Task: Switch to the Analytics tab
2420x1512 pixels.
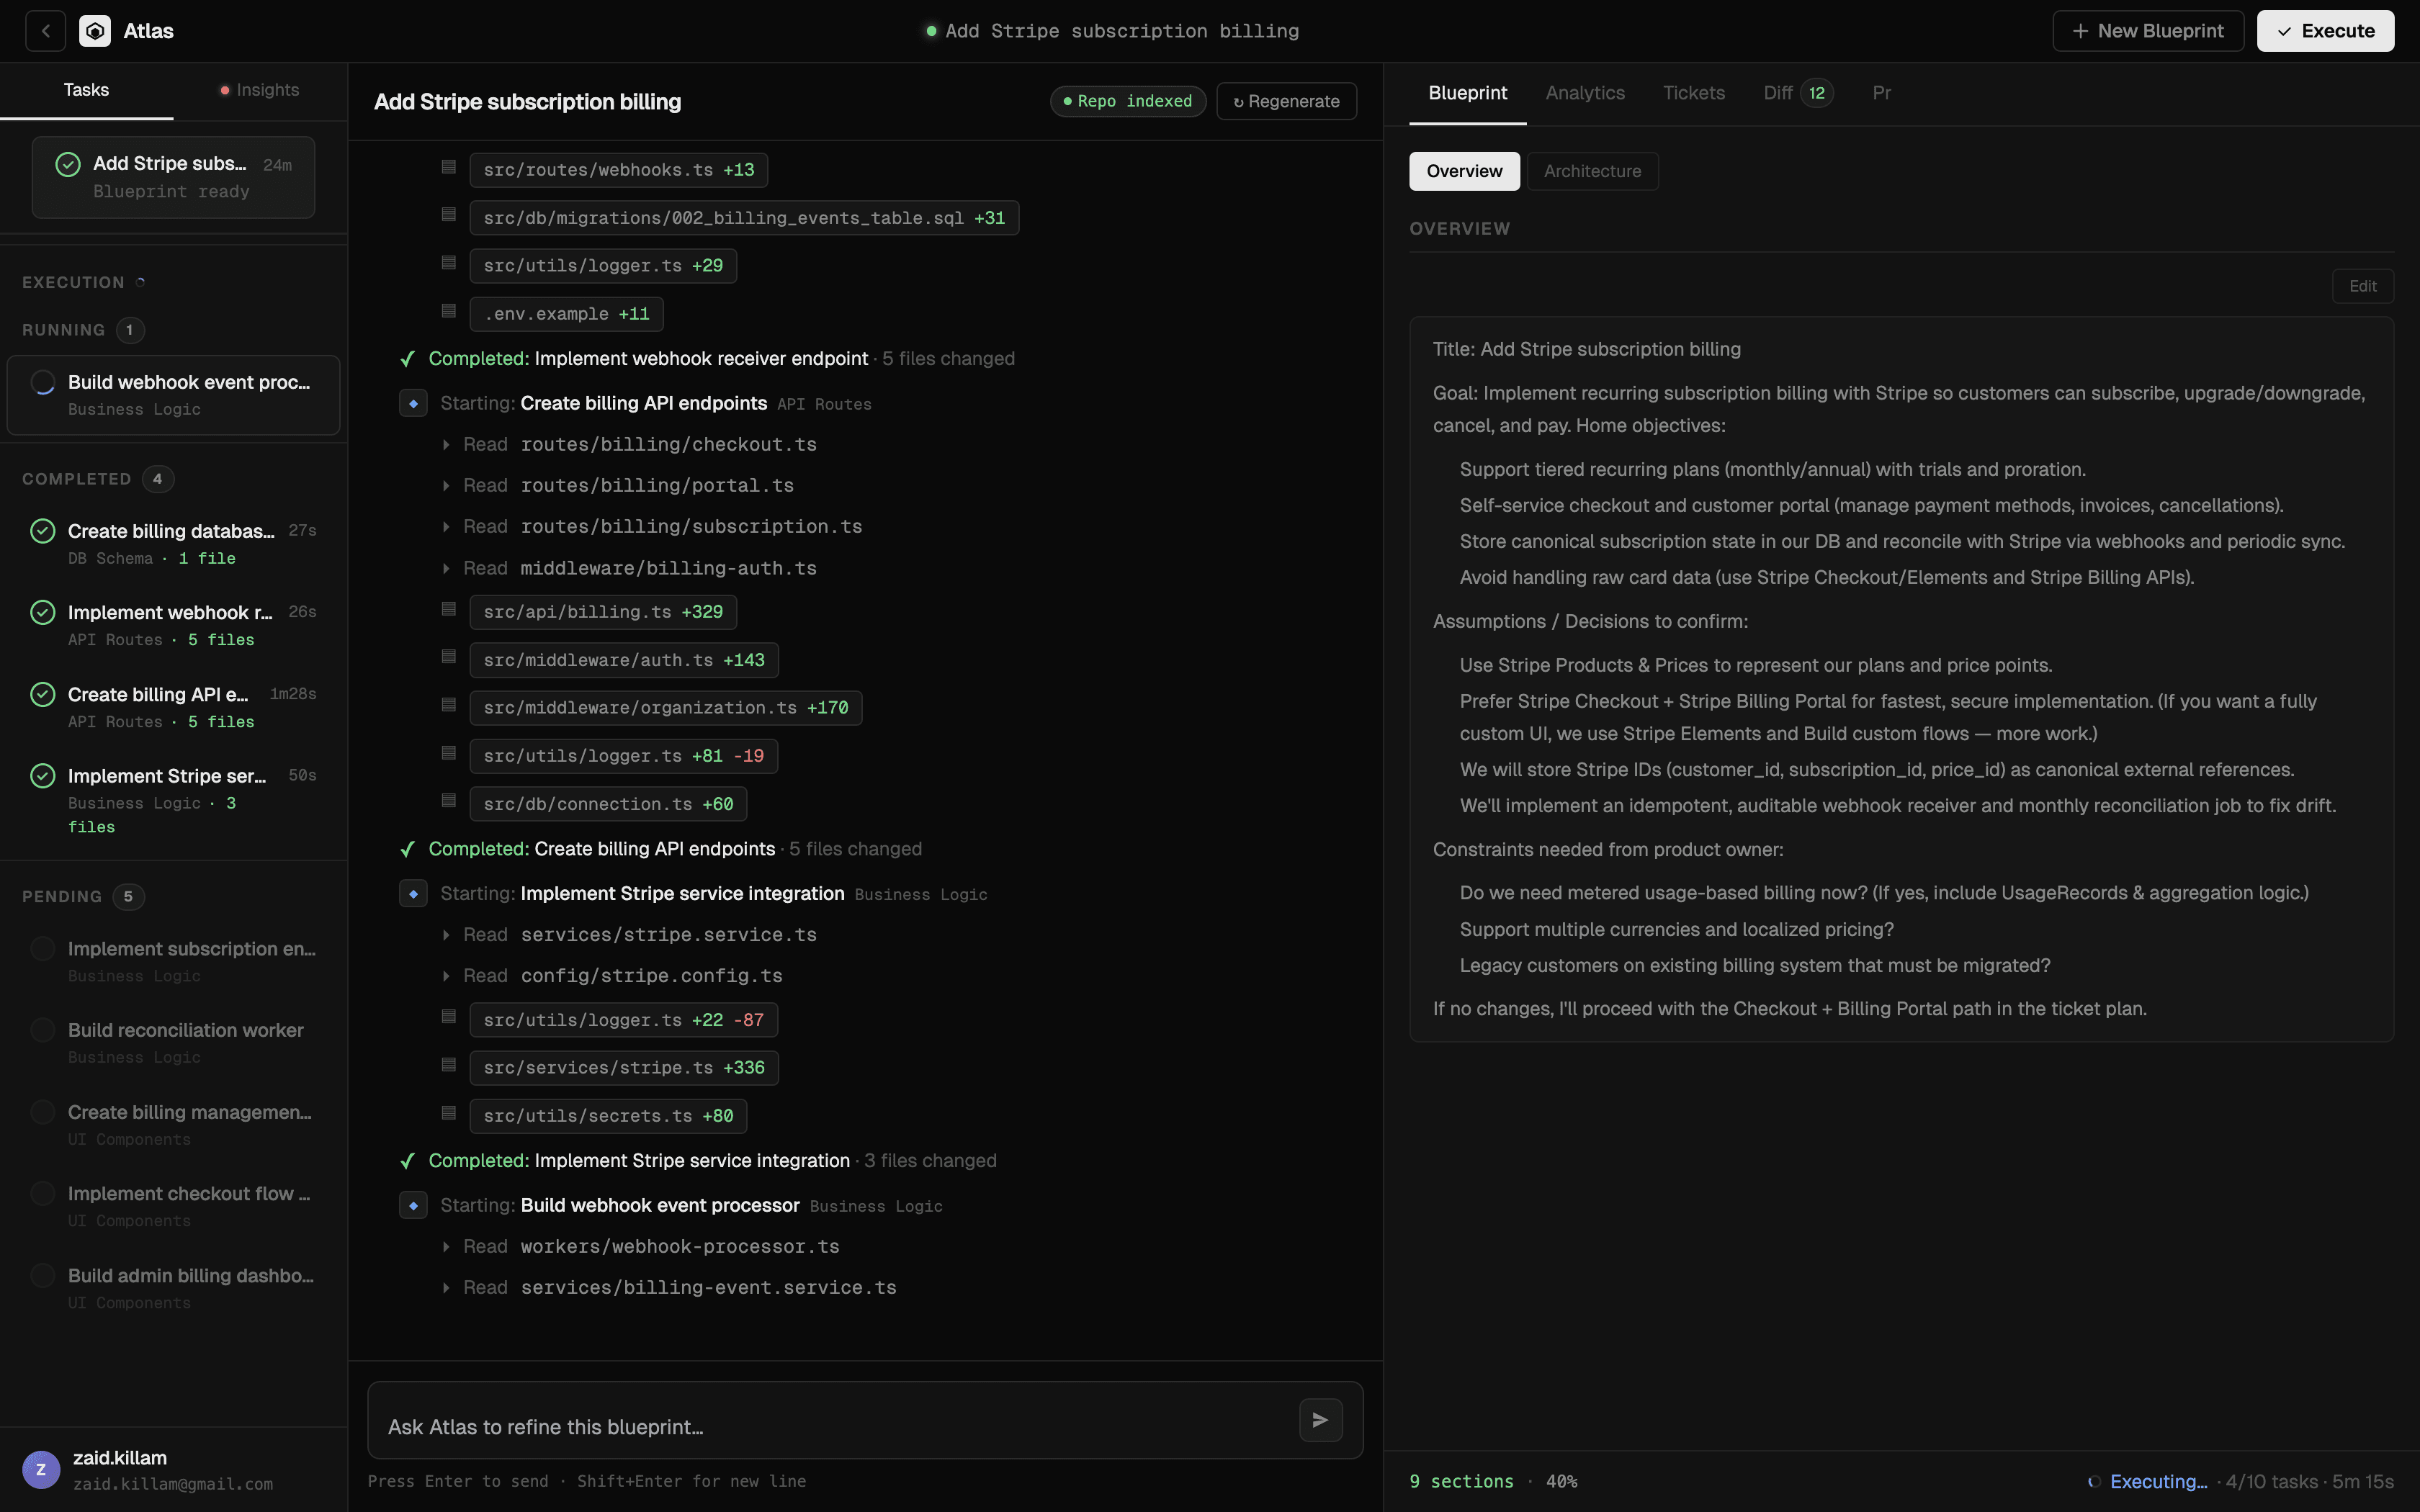Action: [1584, 93]
